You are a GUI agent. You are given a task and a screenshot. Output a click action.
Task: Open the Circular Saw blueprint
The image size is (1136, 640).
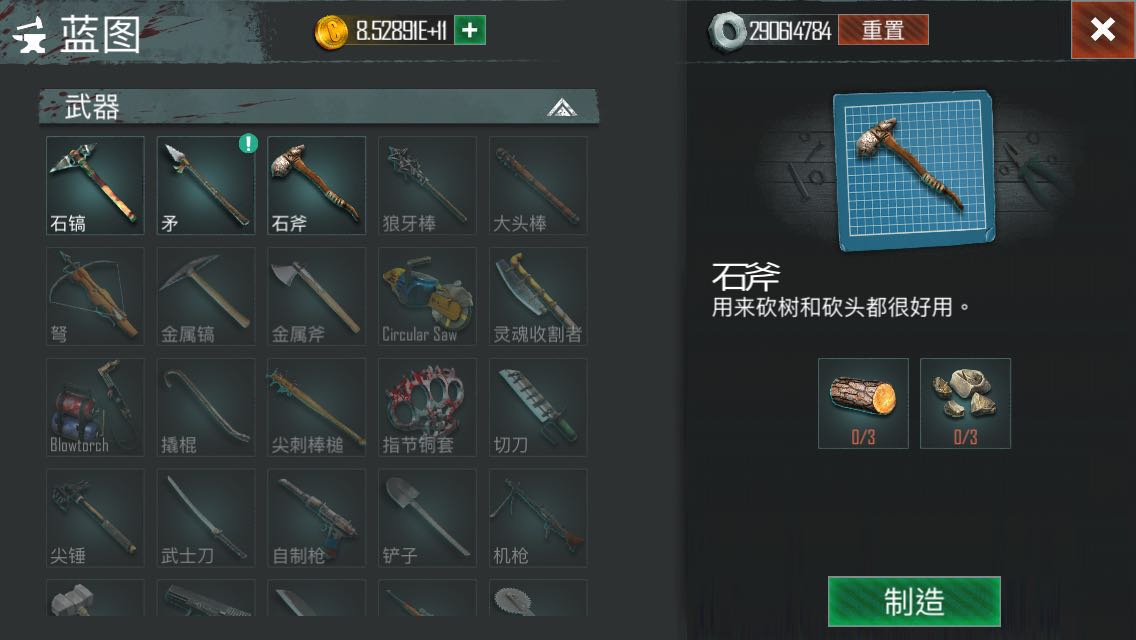tap(427, 296)
